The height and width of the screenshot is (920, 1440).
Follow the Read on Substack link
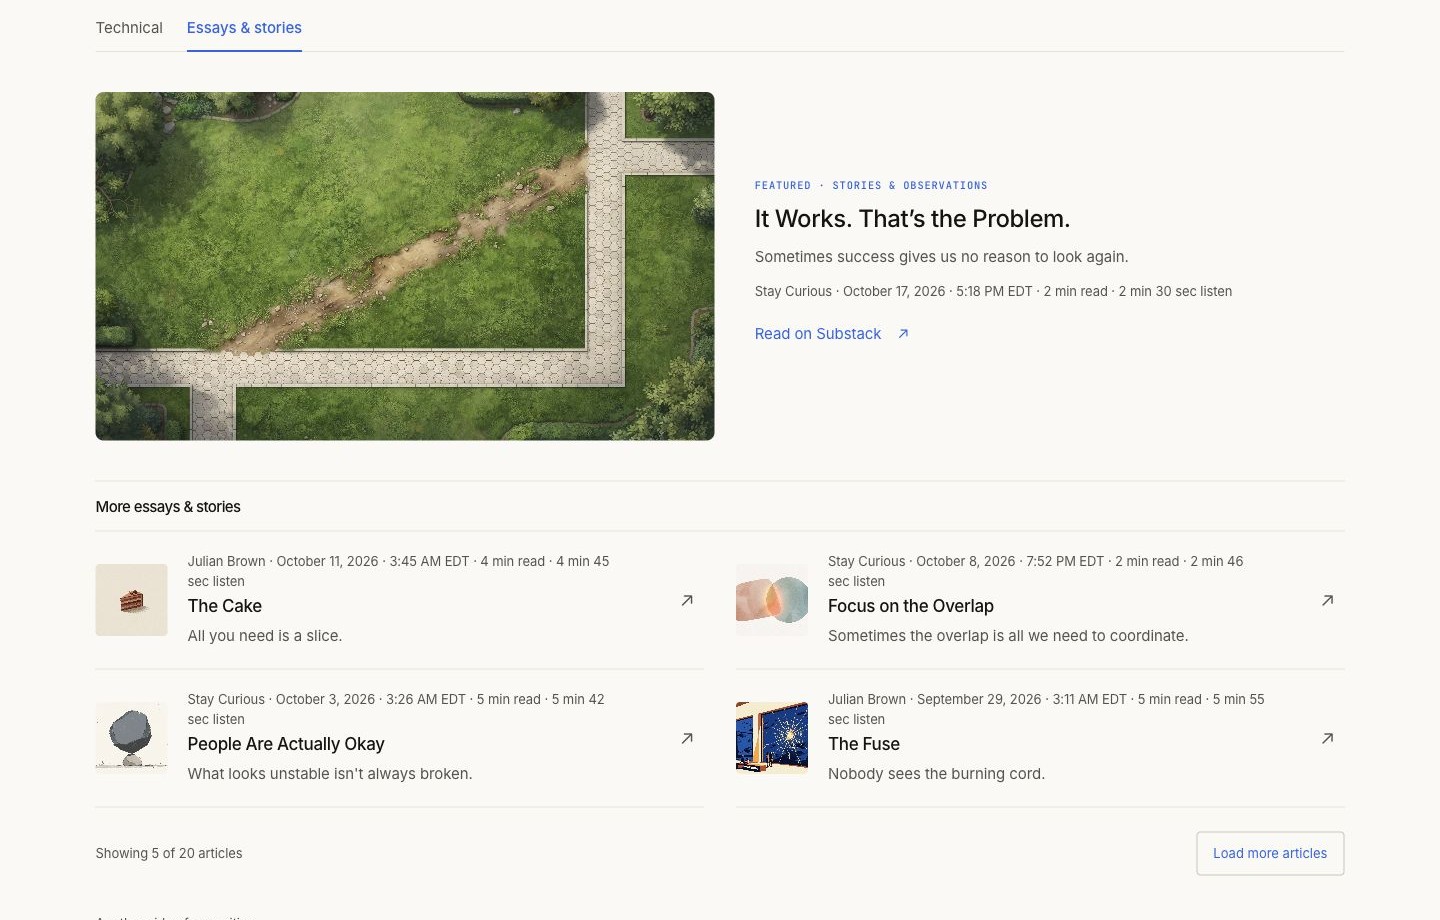point(818,334)
